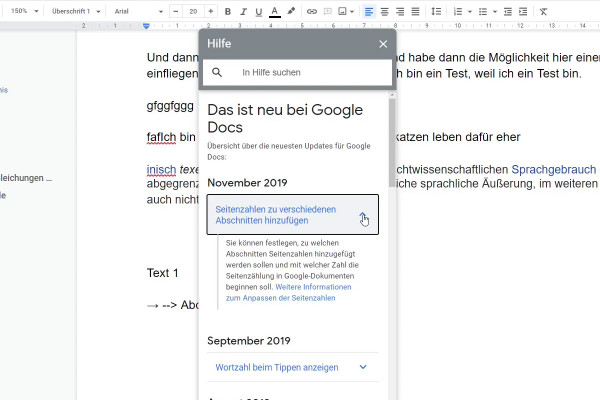Click Das ist neu bei Google Docs title
Viewport: 600px width, 400px height.
click(285, 118)
